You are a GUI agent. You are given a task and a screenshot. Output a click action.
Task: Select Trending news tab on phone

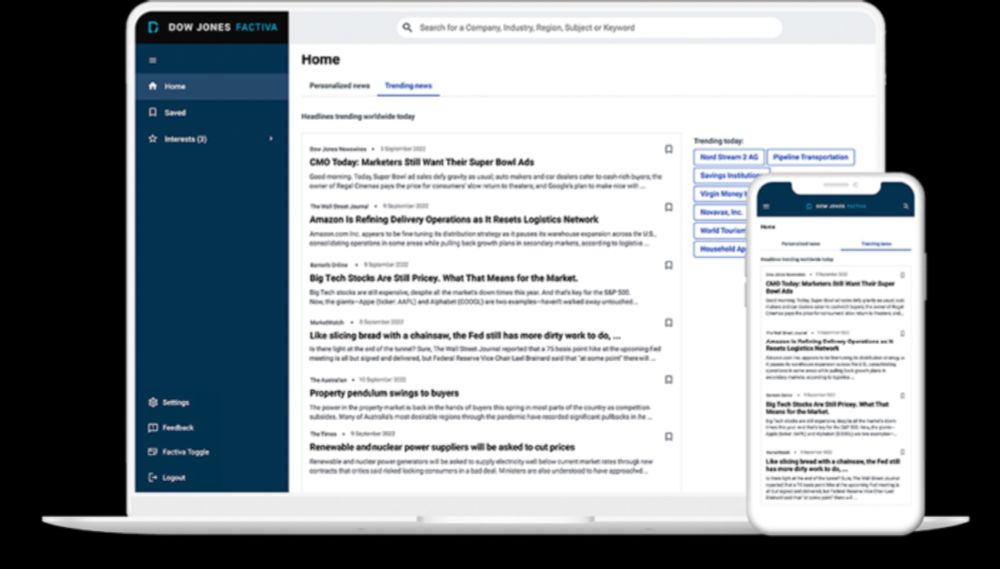click(876, 244)
